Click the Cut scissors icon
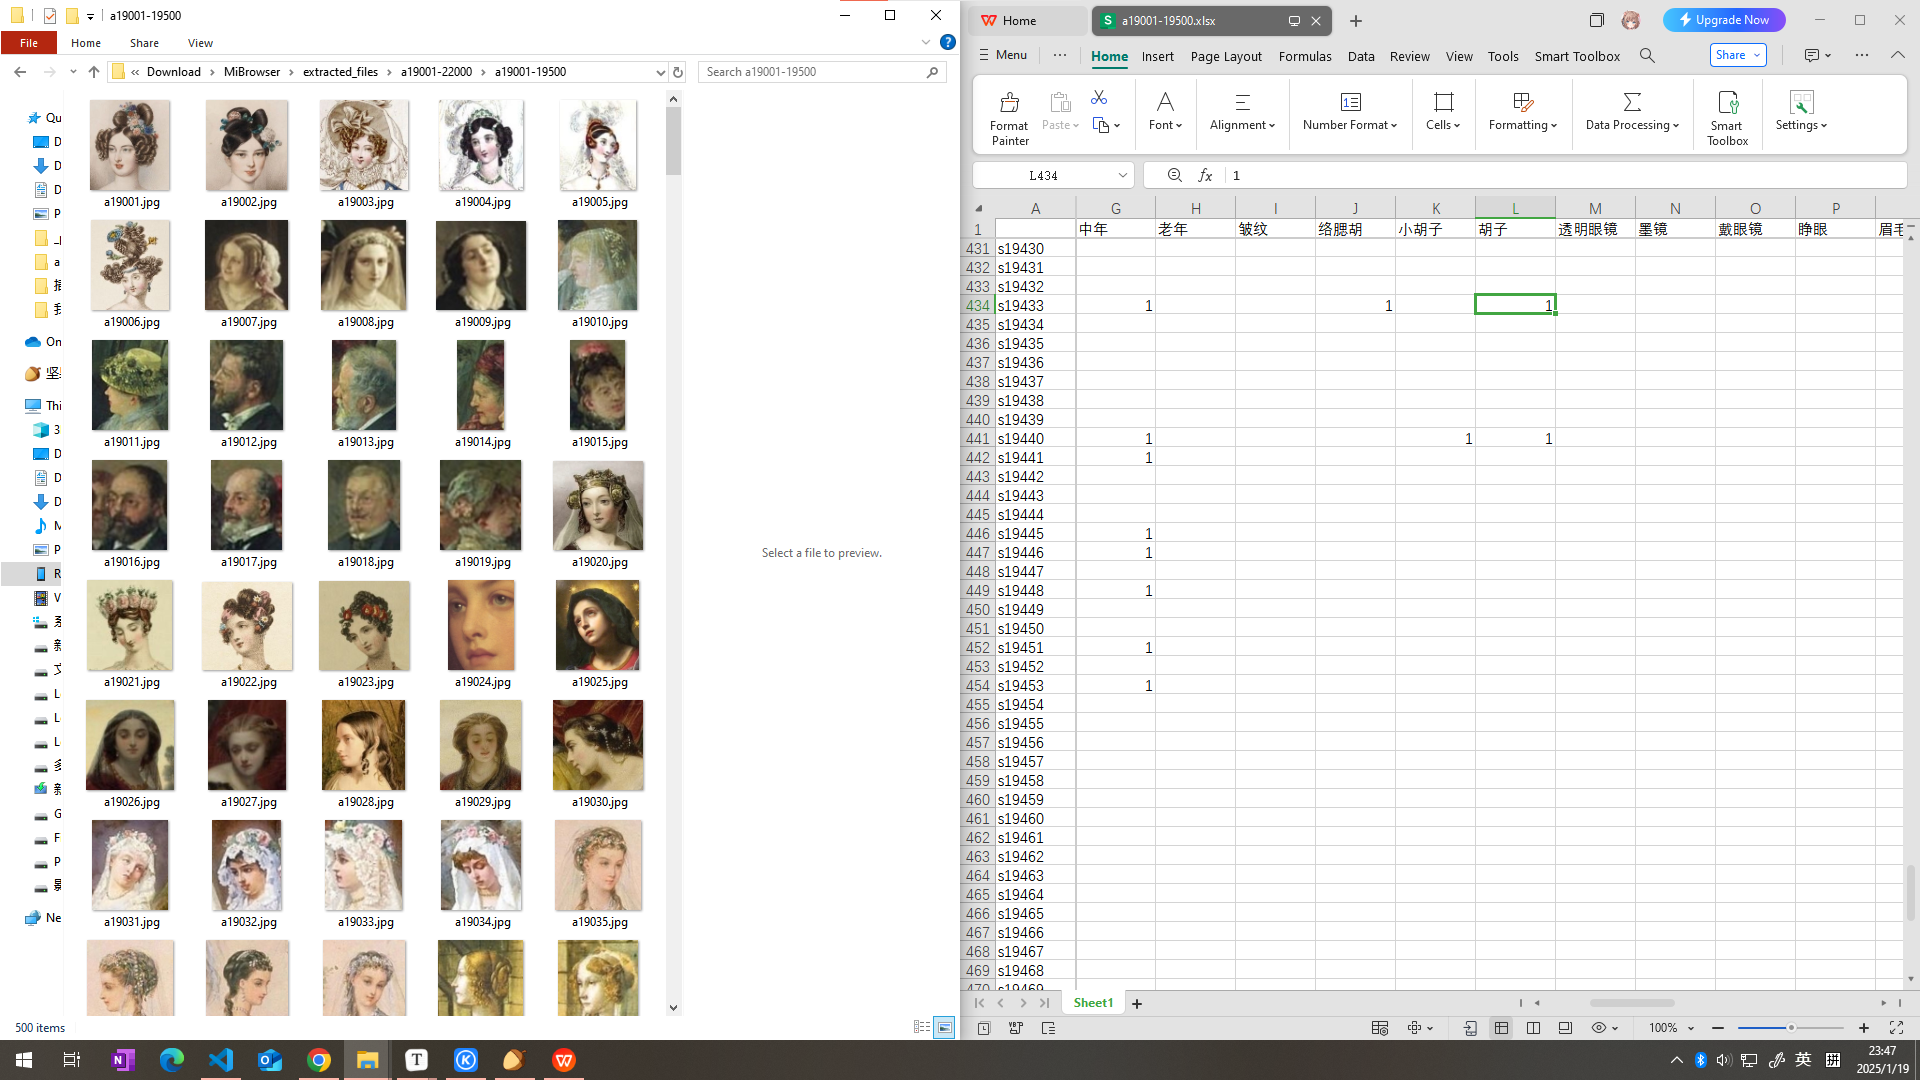 [x=1099, y=97]
